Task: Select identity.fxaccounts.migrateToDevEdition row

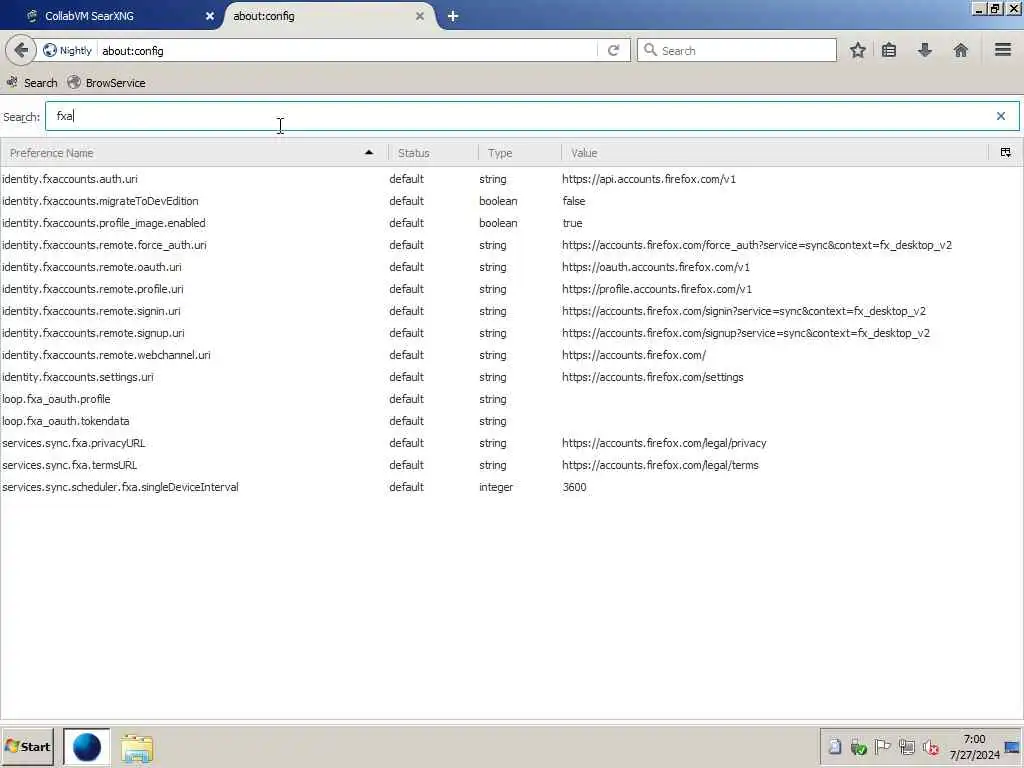Action: [x=511, y=201]
